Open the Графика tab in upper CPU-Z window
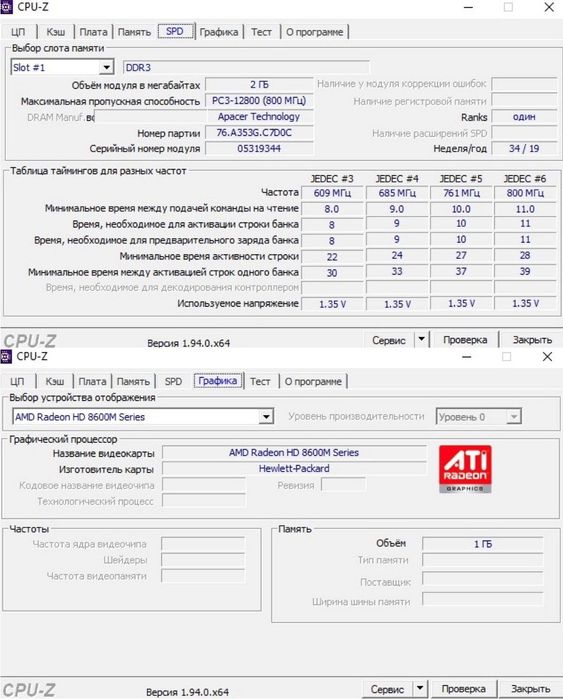Screen dimensions: 563x699 click(218, 32)
